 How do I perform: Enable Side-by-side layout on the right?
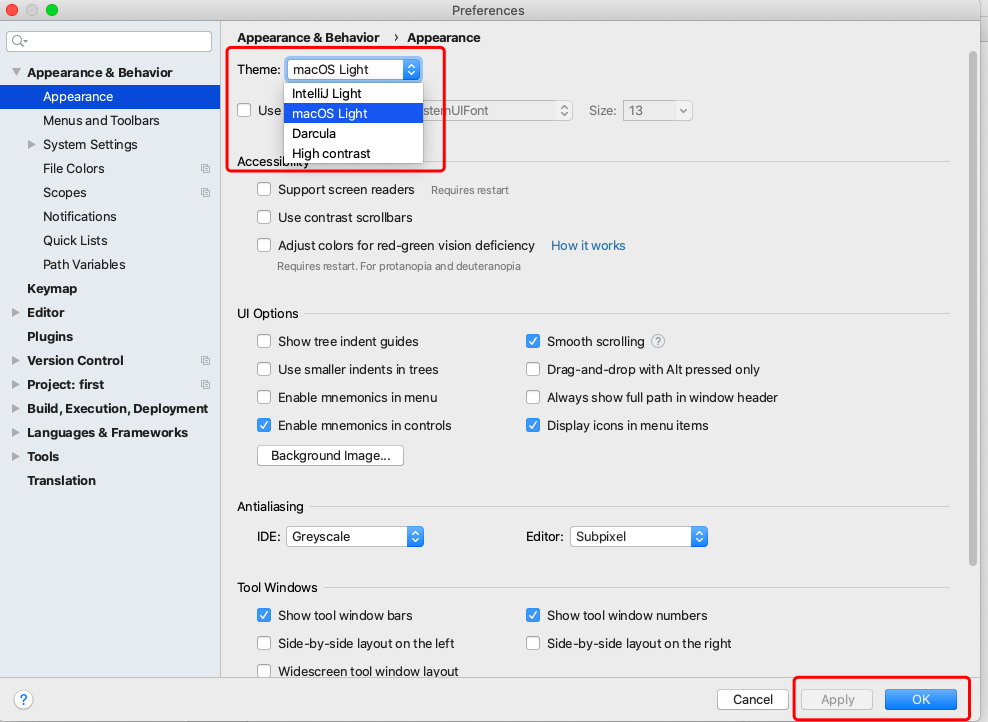pos(533,643)
